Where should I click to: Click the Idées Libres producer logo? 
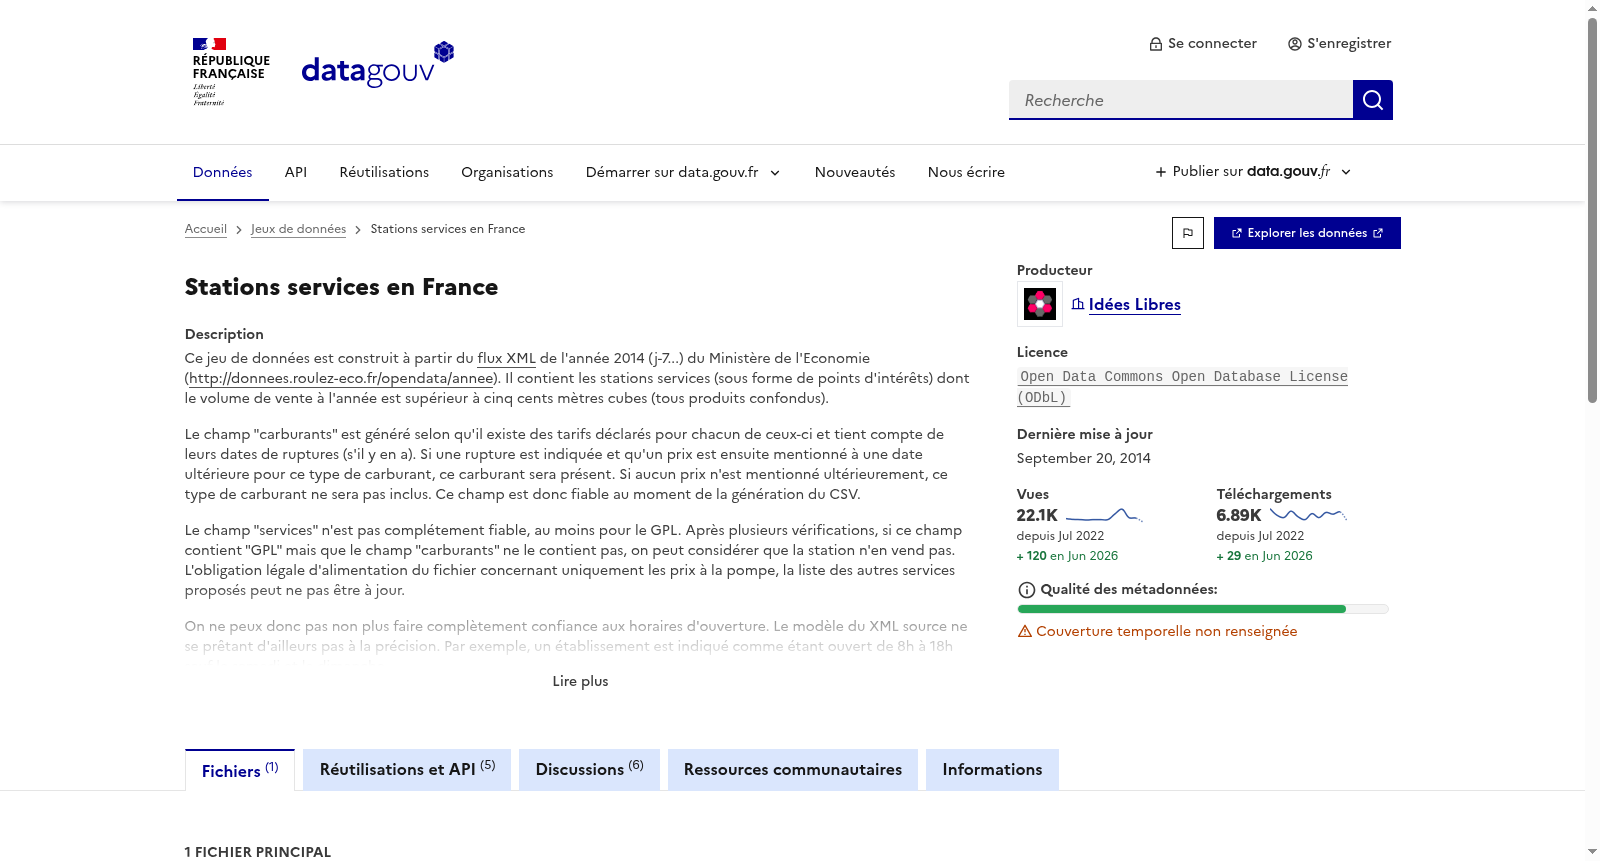click(x=1040, y=304)
